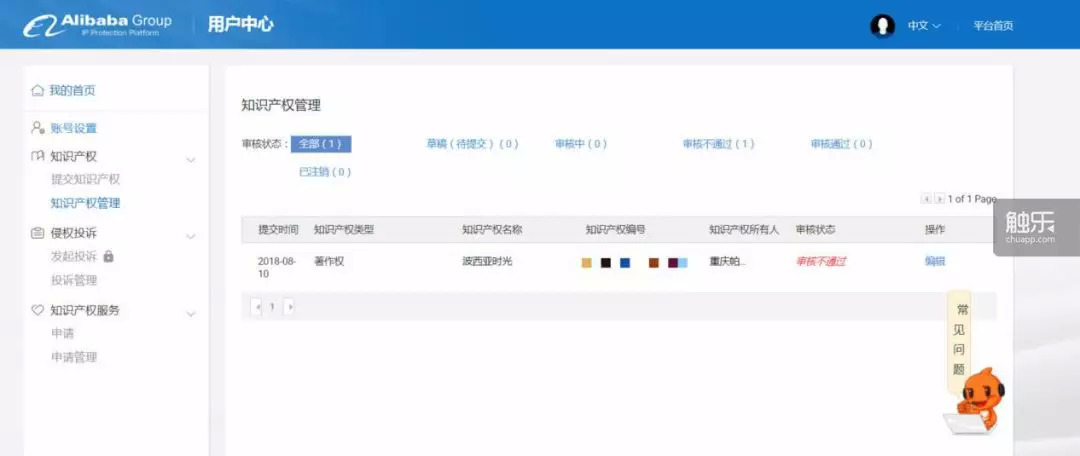Click bottom pagination previous arrow

(258, 307)
